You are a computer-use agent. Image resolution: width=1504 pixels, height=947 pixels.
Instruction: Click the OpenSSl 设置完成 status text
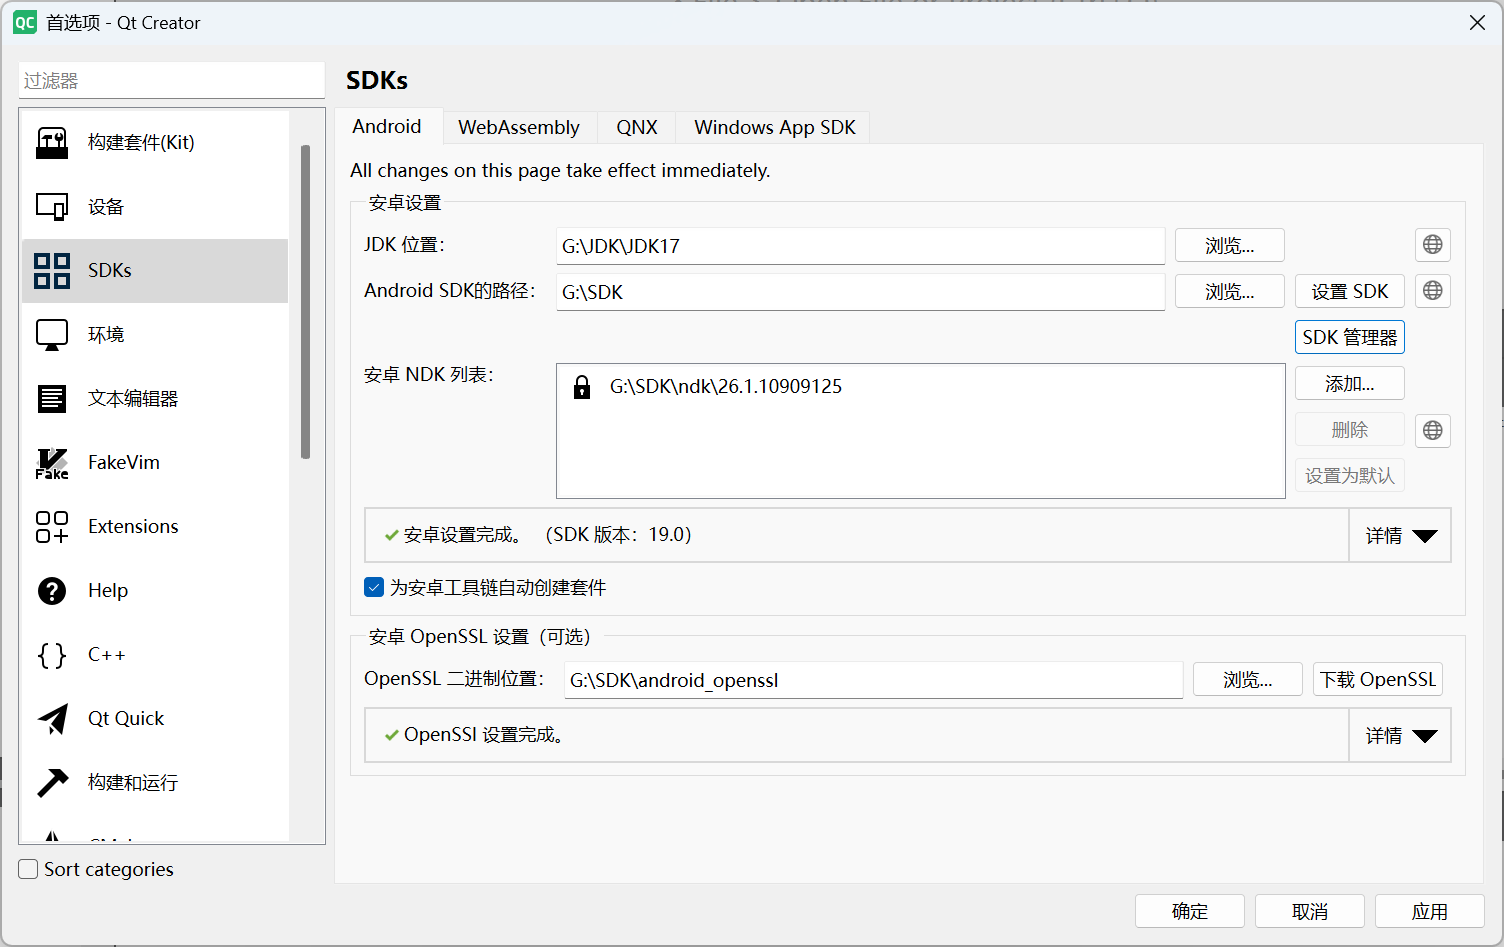click(486, 735)
